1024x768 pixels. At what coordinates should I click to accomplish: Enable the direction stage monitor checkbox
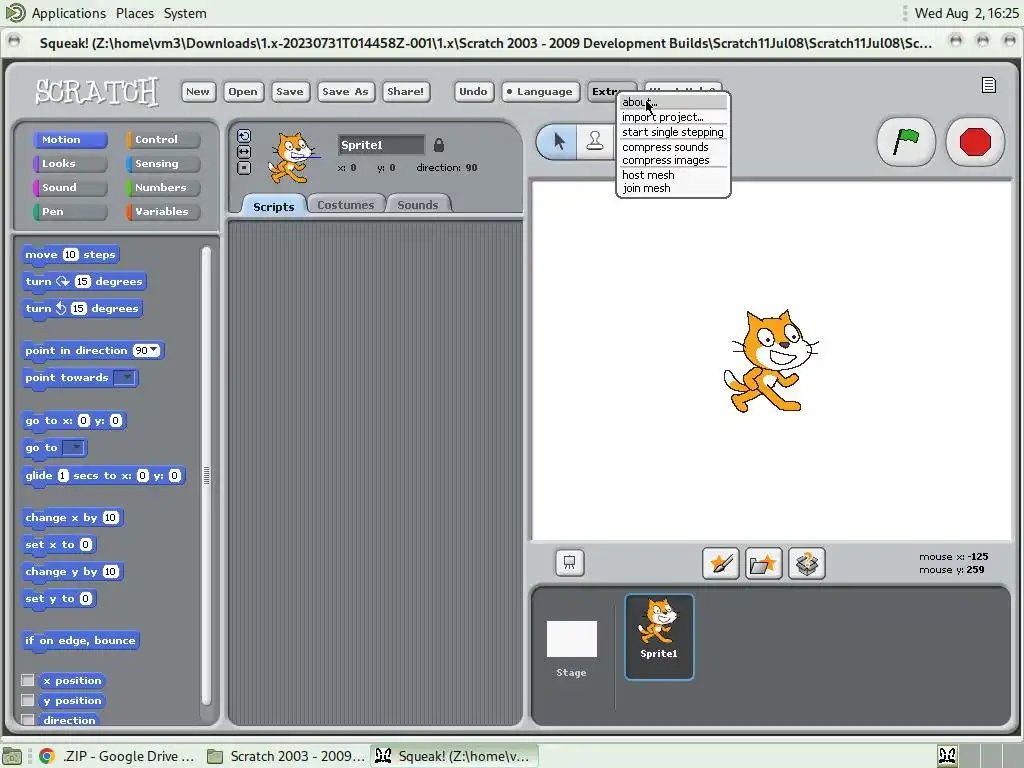click(27, 720)
